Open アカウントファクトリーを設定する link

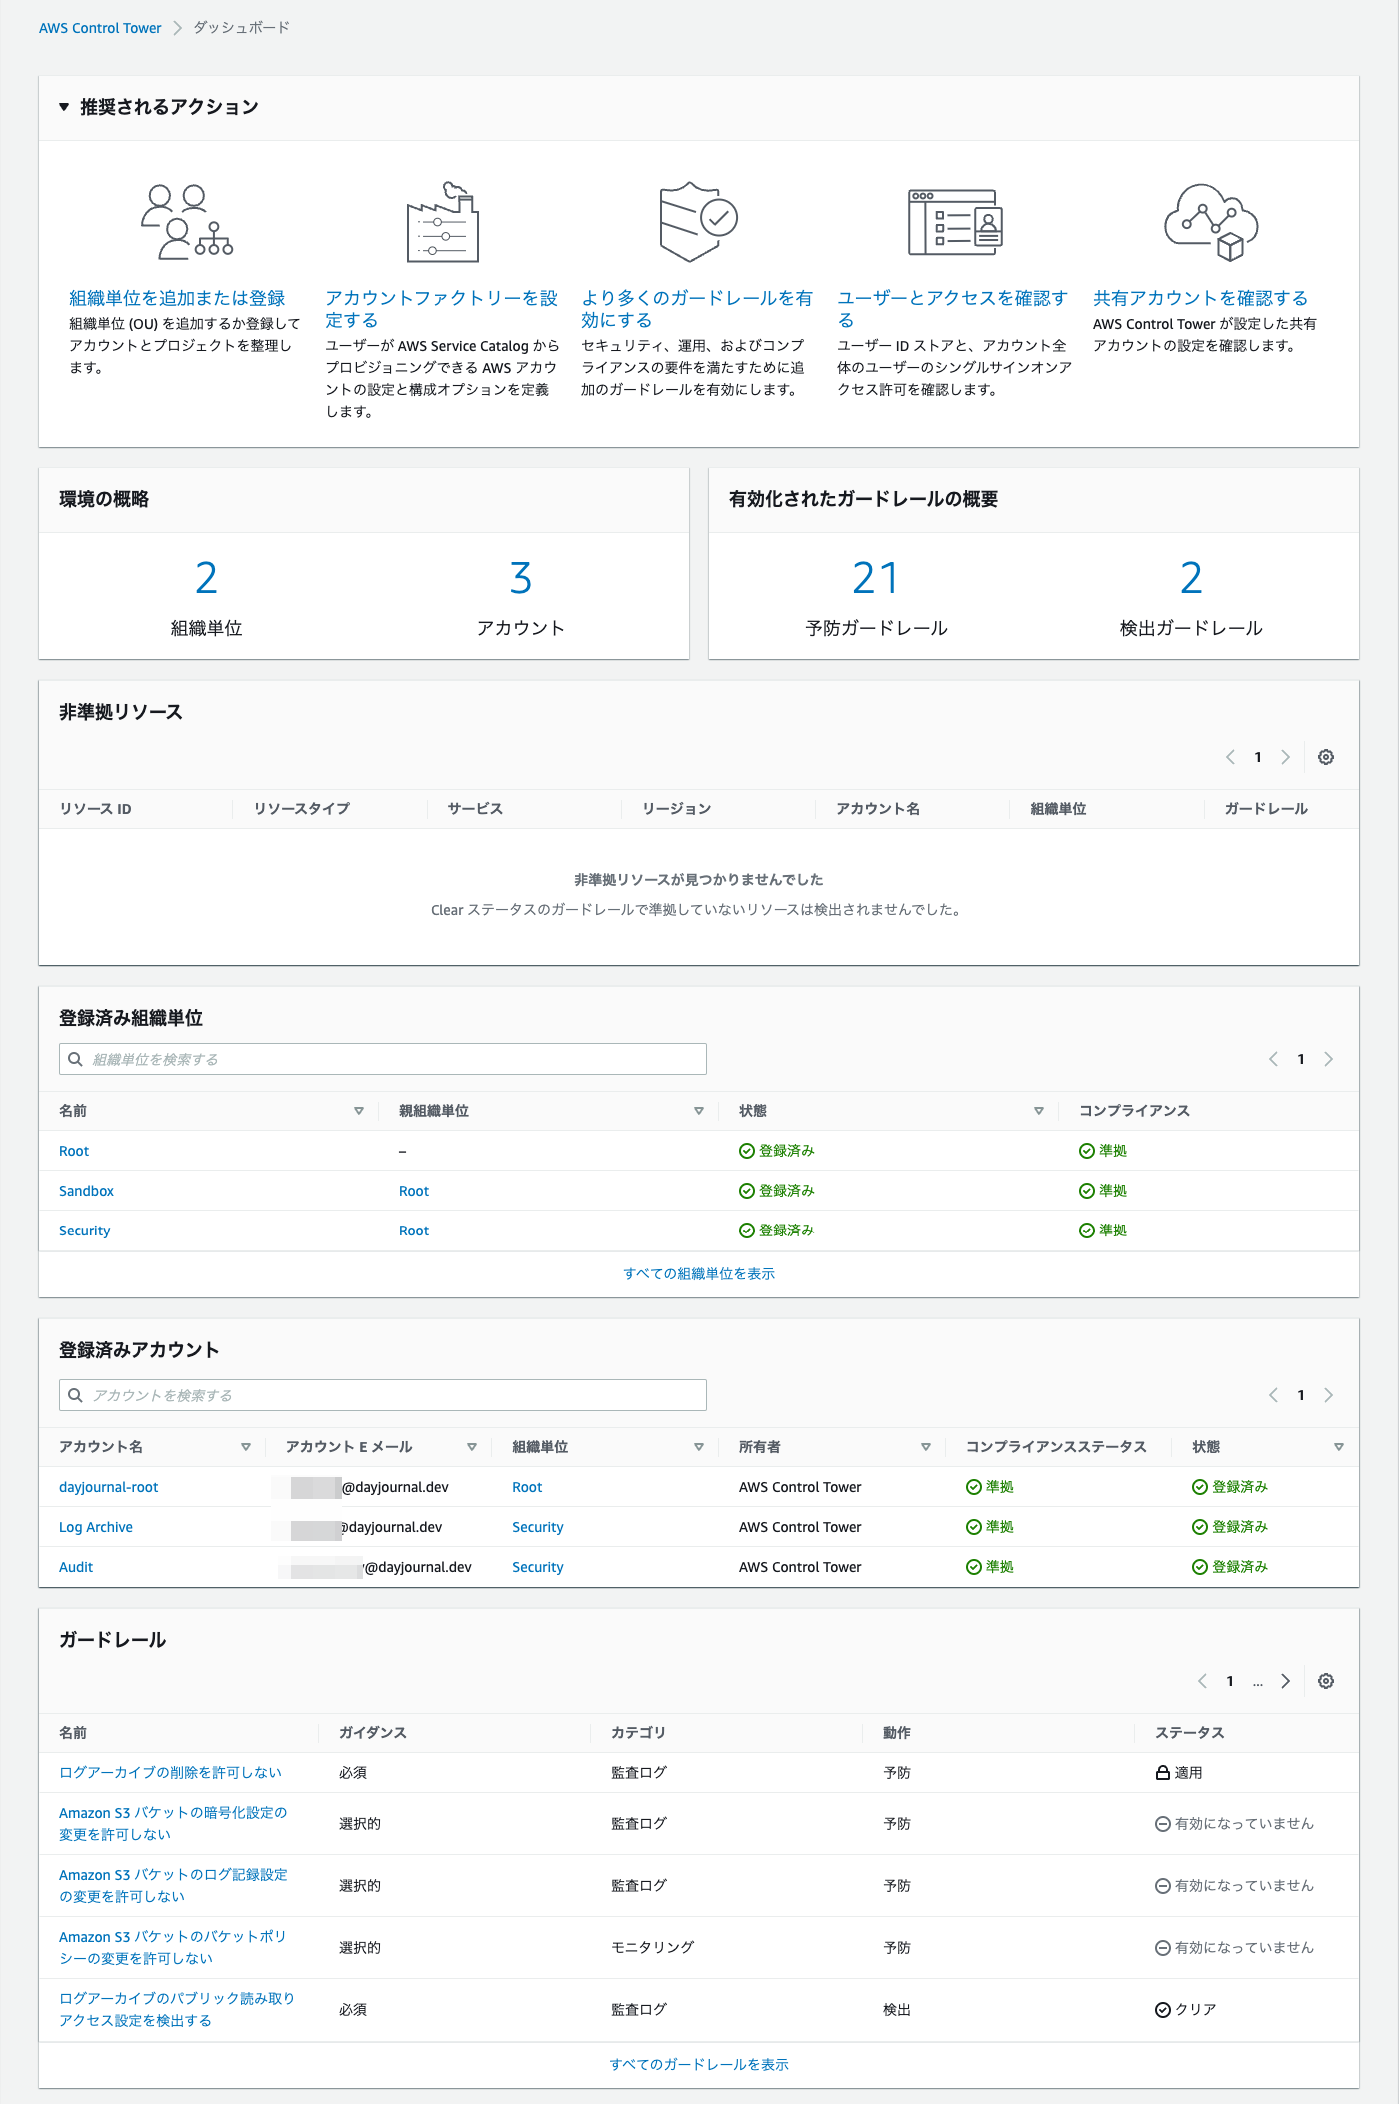point(441,309)
